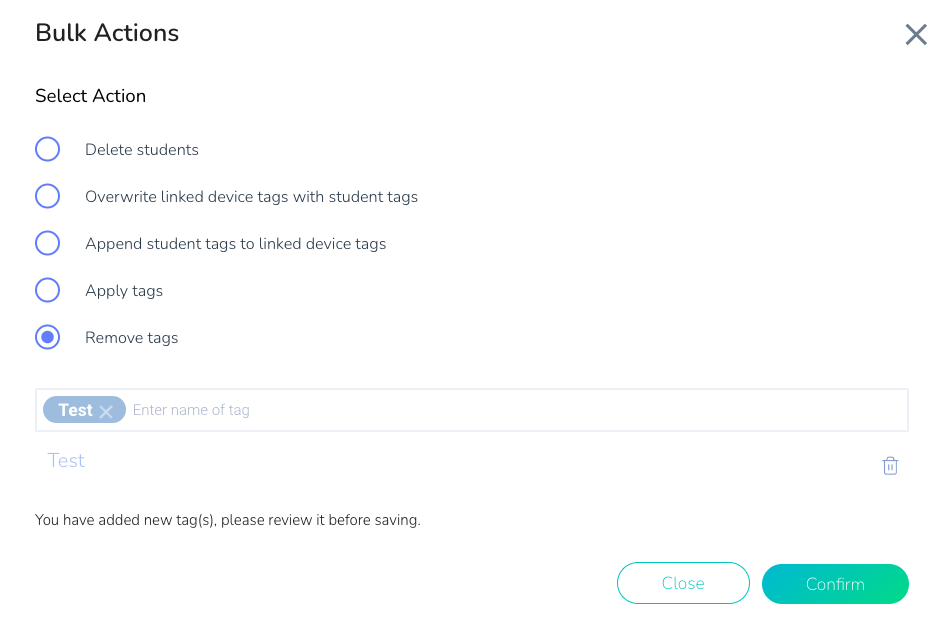Click the Test entry in the tag list
Viewport: 948px width, 622px height.
[x=66, y=461]
